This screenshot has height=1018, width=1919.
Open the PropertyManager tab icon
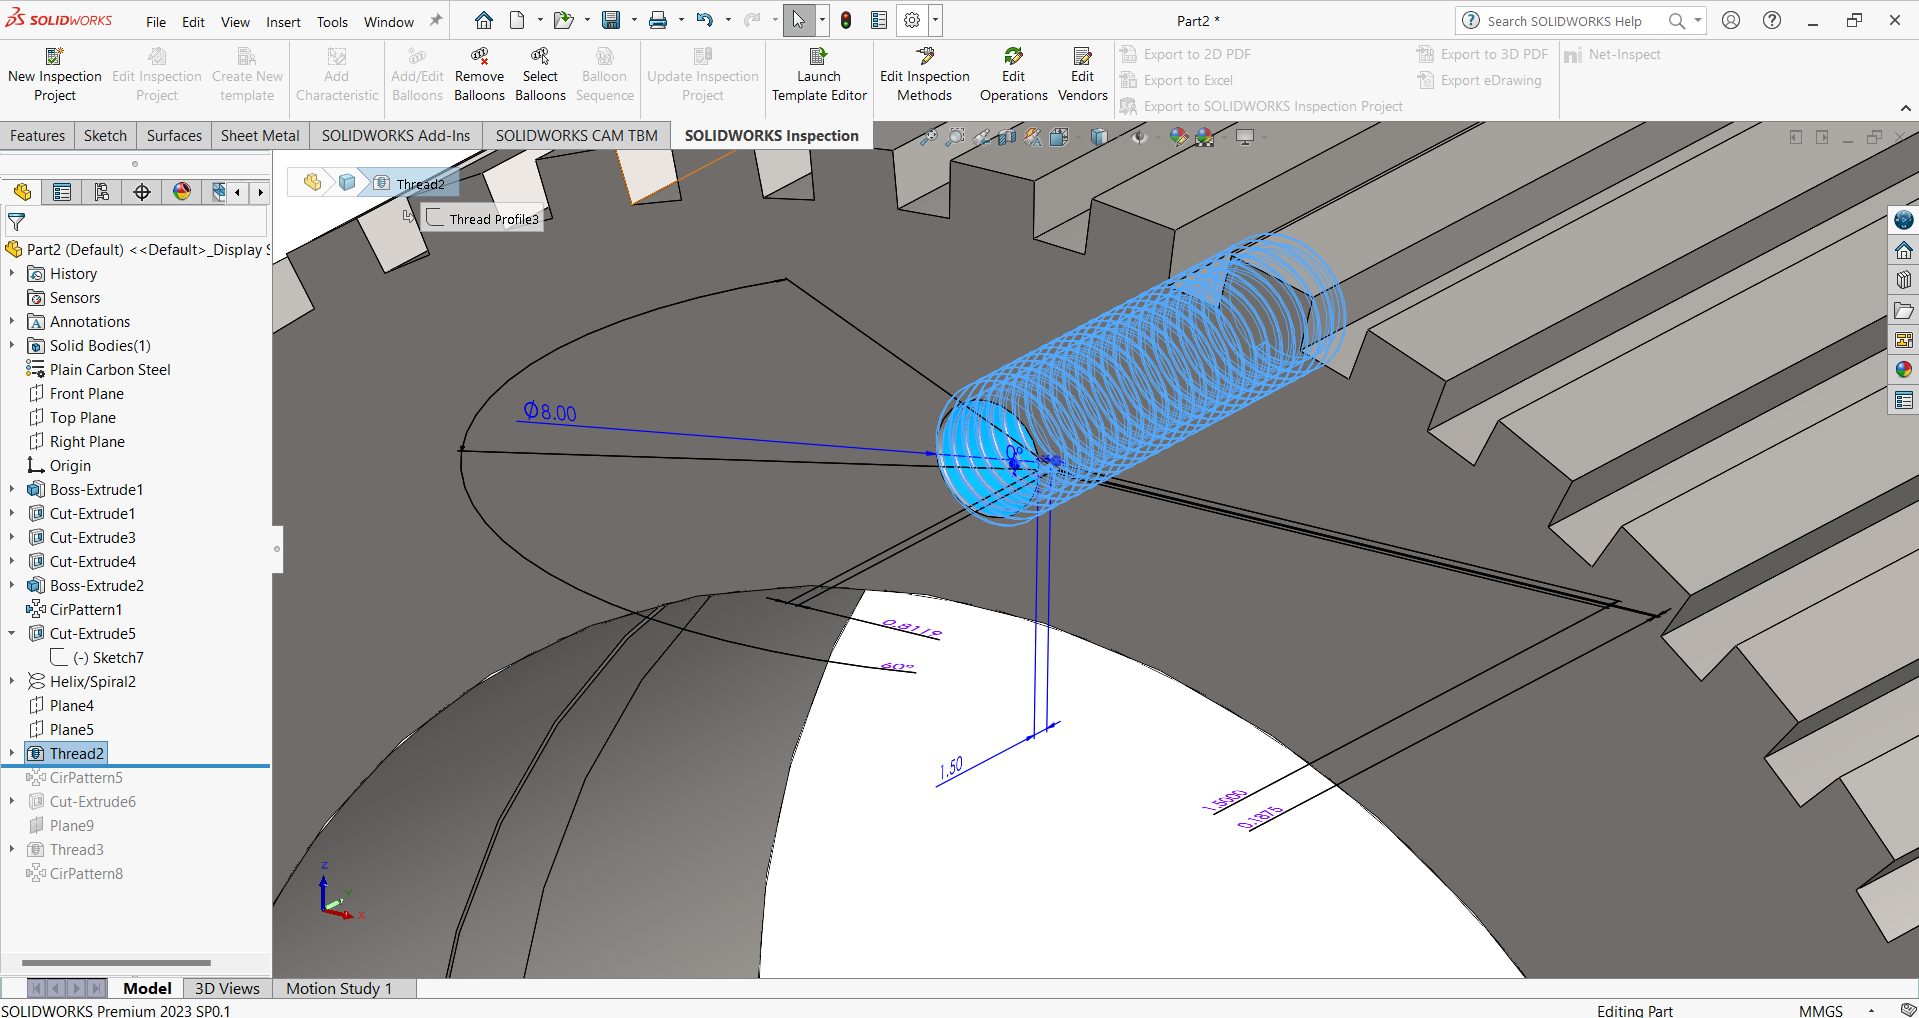click(62, 192)
